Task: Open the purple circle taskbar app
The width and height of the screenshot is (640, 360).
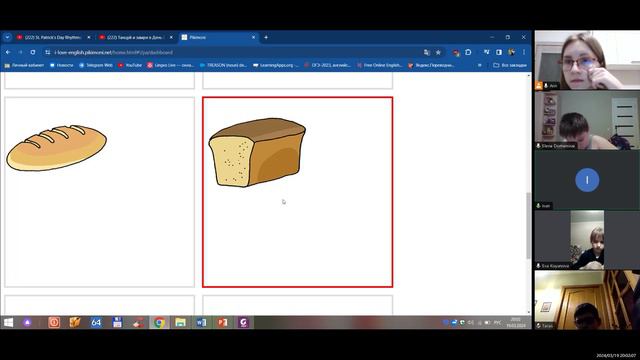Action: point(27,322)
